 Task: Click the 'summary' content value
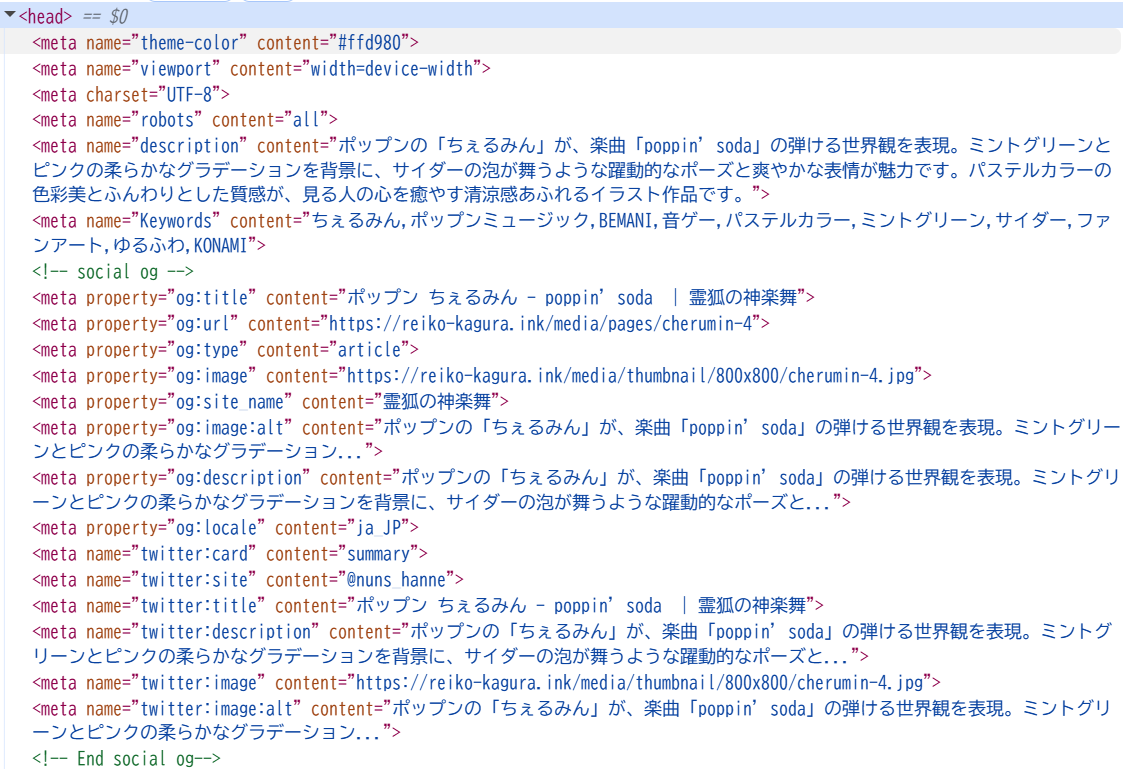(378, 553)
